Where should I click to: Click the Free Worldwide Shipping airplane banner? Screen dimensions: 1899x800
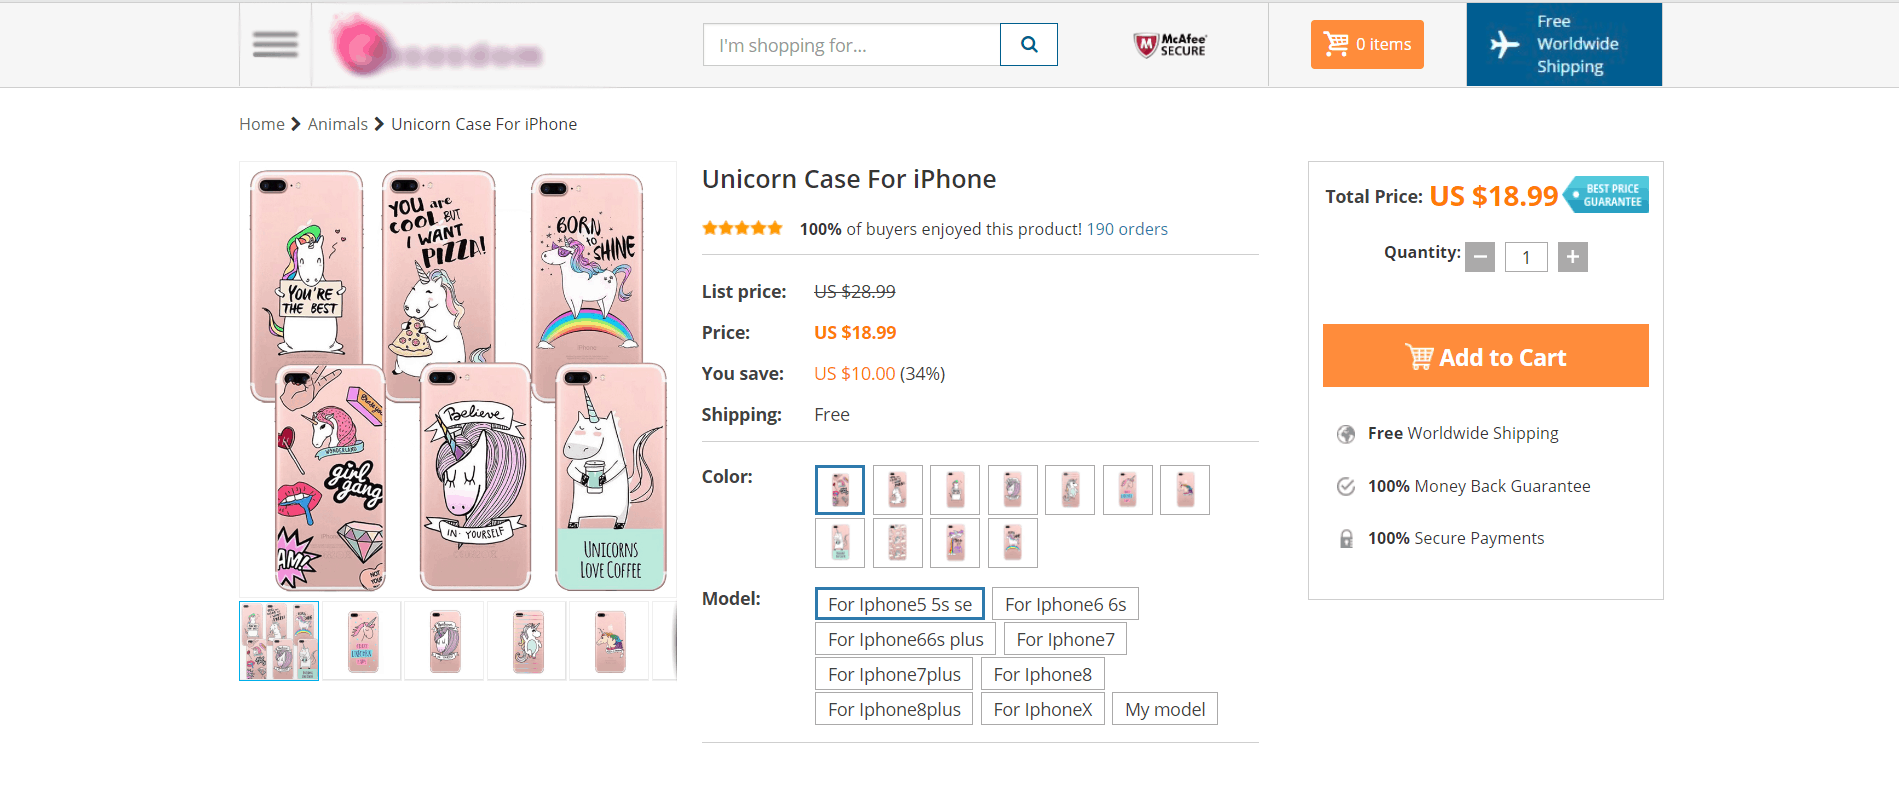pos(1564,45)
